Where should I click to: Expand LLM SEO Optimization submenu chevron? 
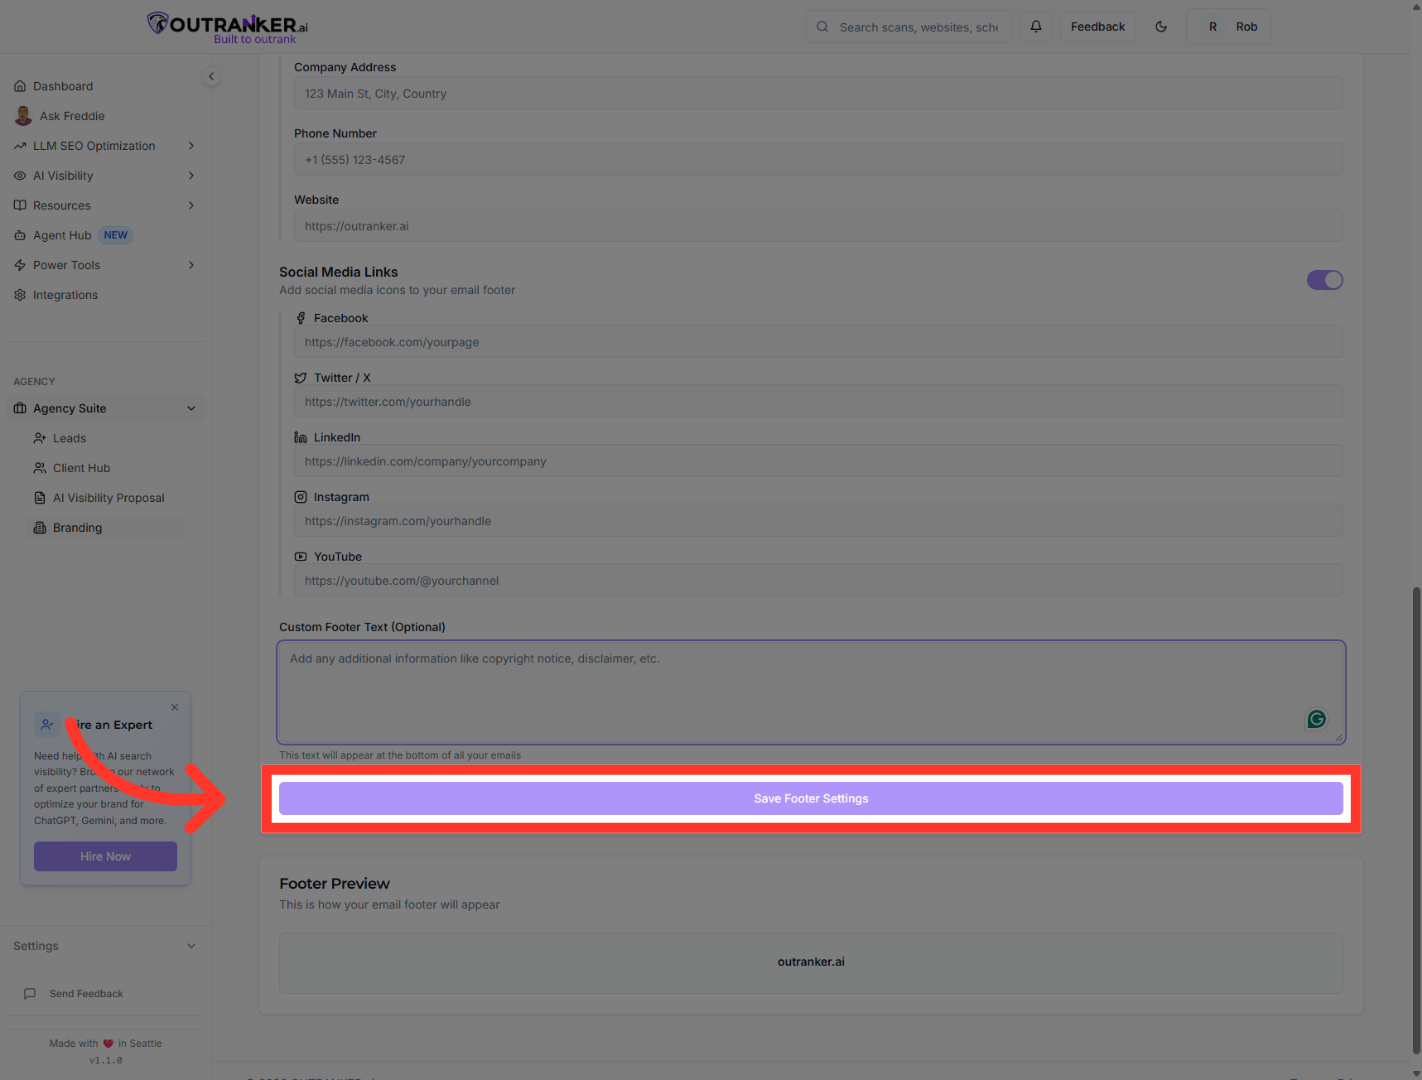tap(191, 146)
